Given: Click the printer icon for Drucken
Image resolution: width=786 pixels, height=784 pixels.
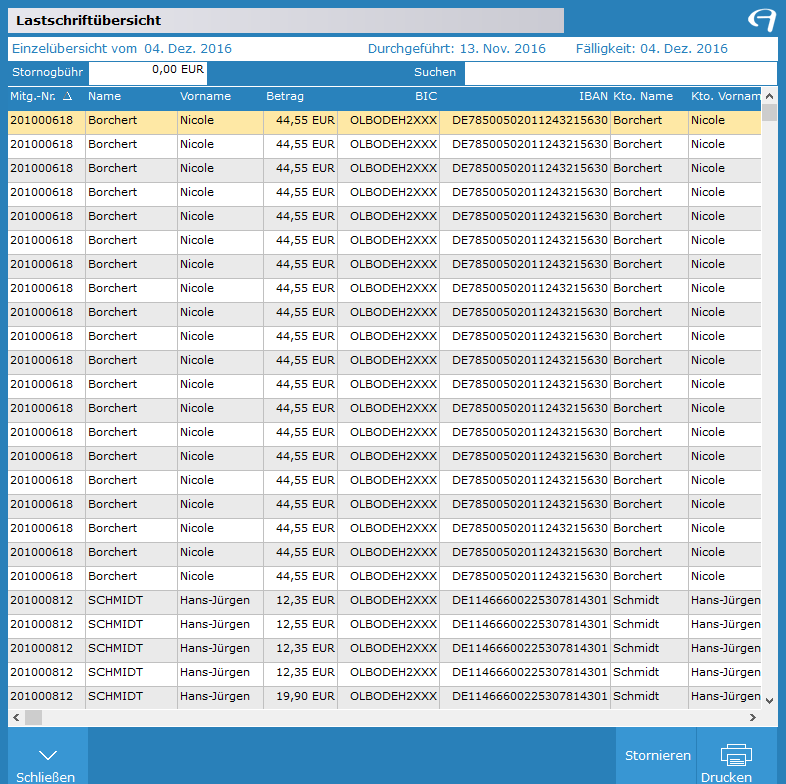Looking at the screenshot, I should [x=736, y=755].
